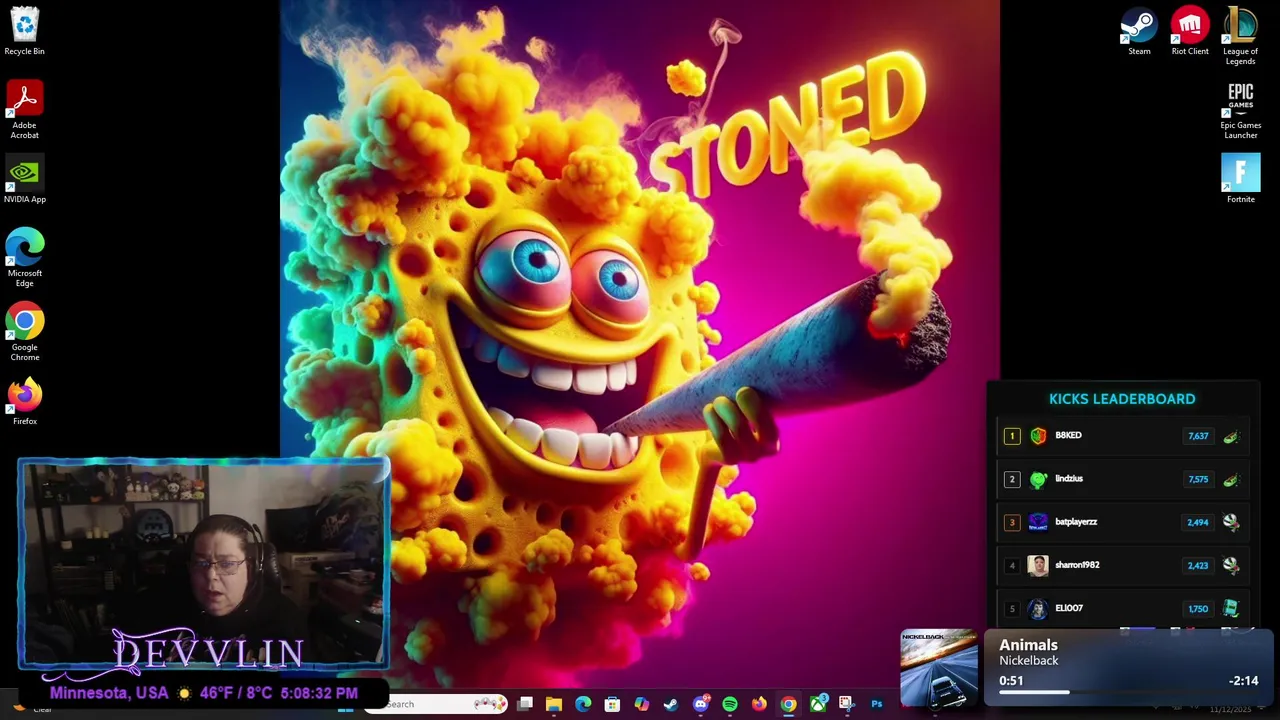Open the Riot Client desktop shortcut

click(x=1190, y=31)
